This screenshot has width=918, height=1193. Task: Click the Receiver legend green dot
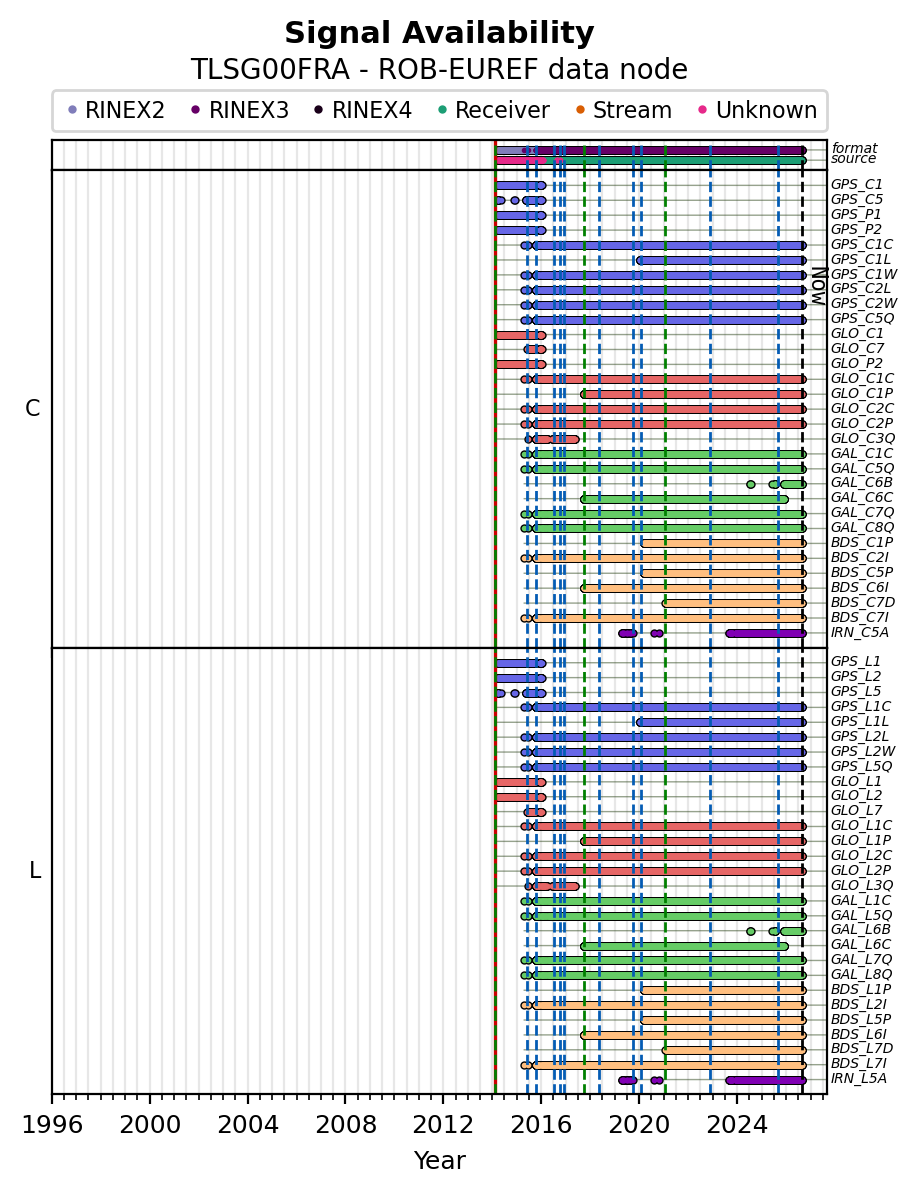442,110
